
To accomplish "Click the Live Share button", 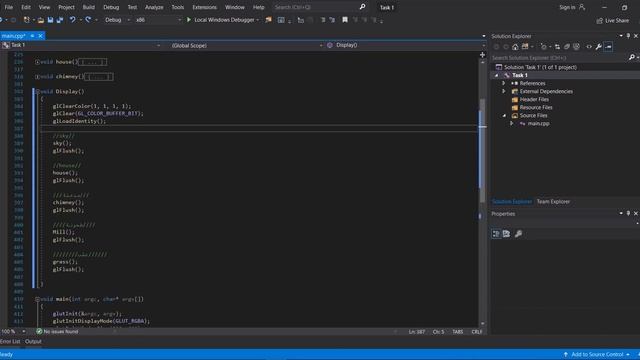I will tap(613, 20).
